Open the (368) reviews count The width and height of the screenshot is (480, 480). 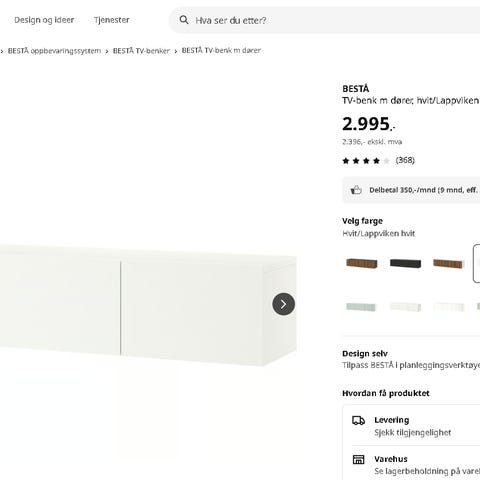405,160
